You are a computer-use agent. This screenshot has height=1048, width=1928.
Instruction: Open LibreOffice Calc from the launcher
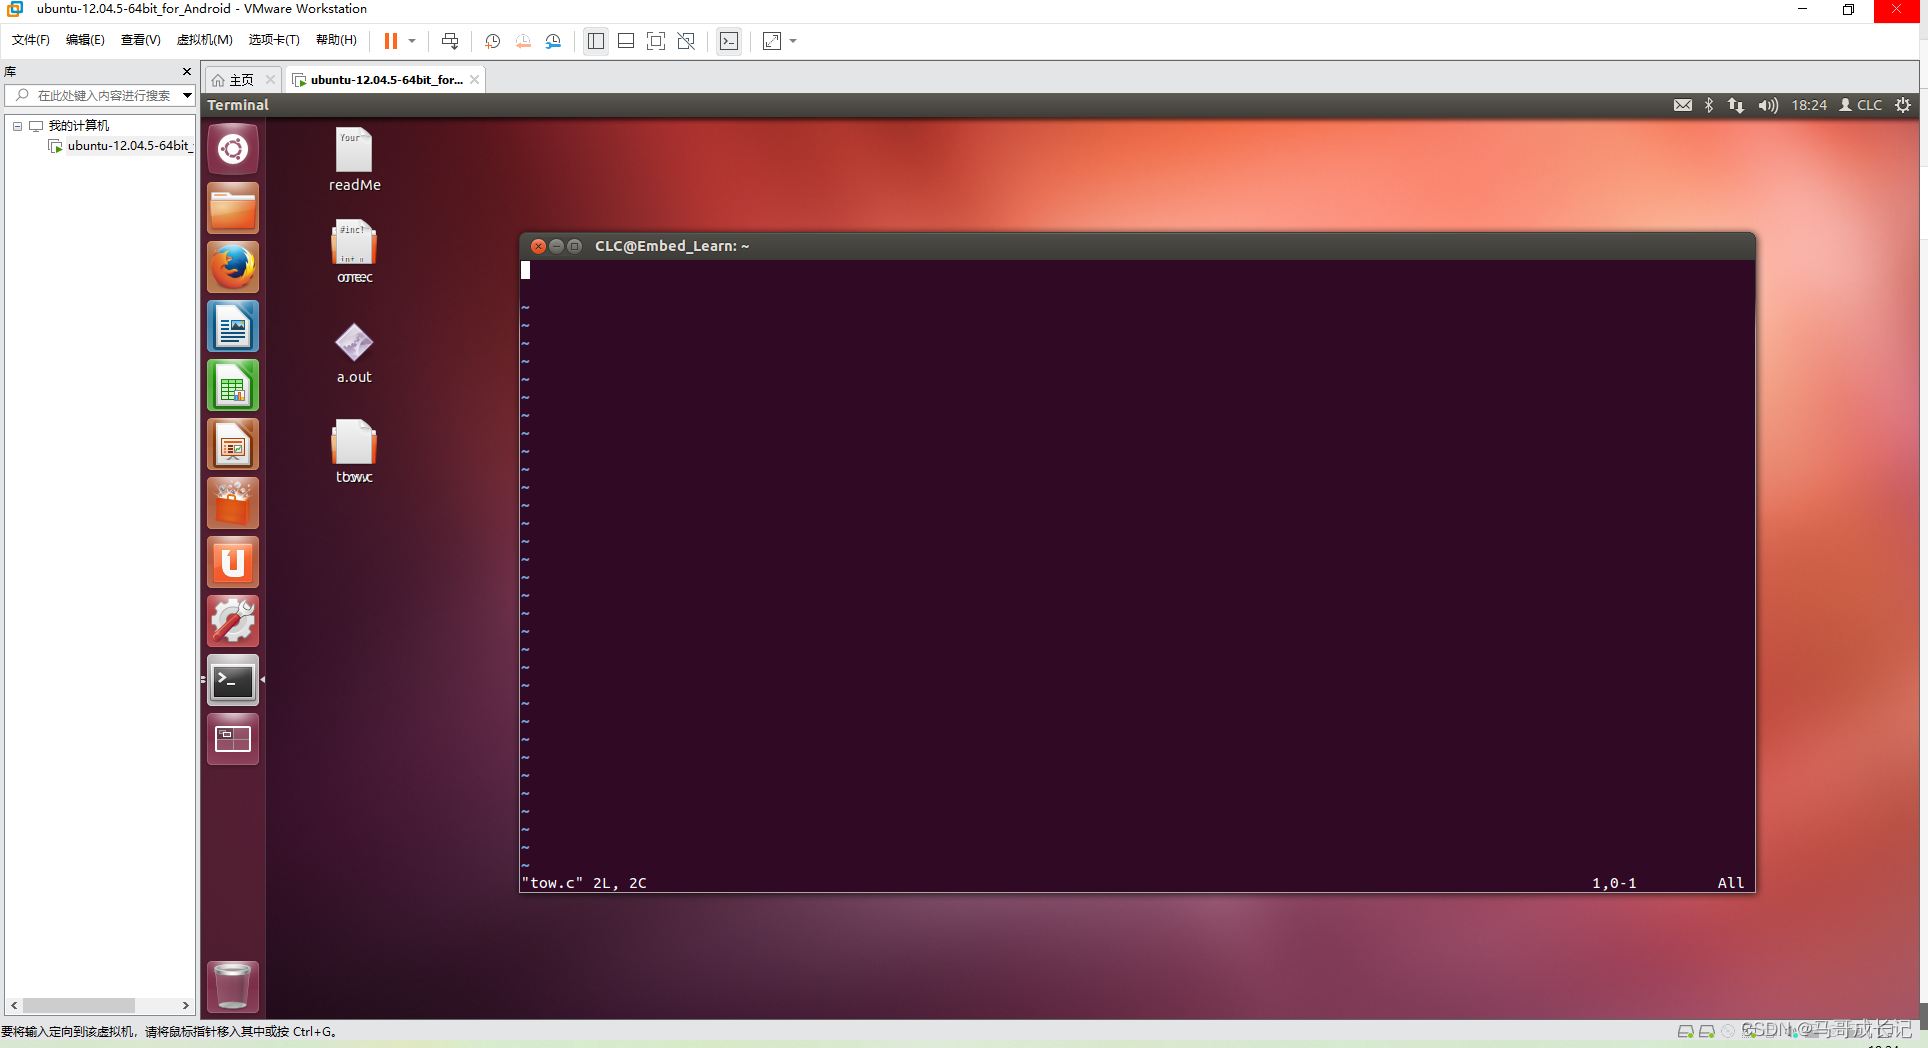click(233, 385)
